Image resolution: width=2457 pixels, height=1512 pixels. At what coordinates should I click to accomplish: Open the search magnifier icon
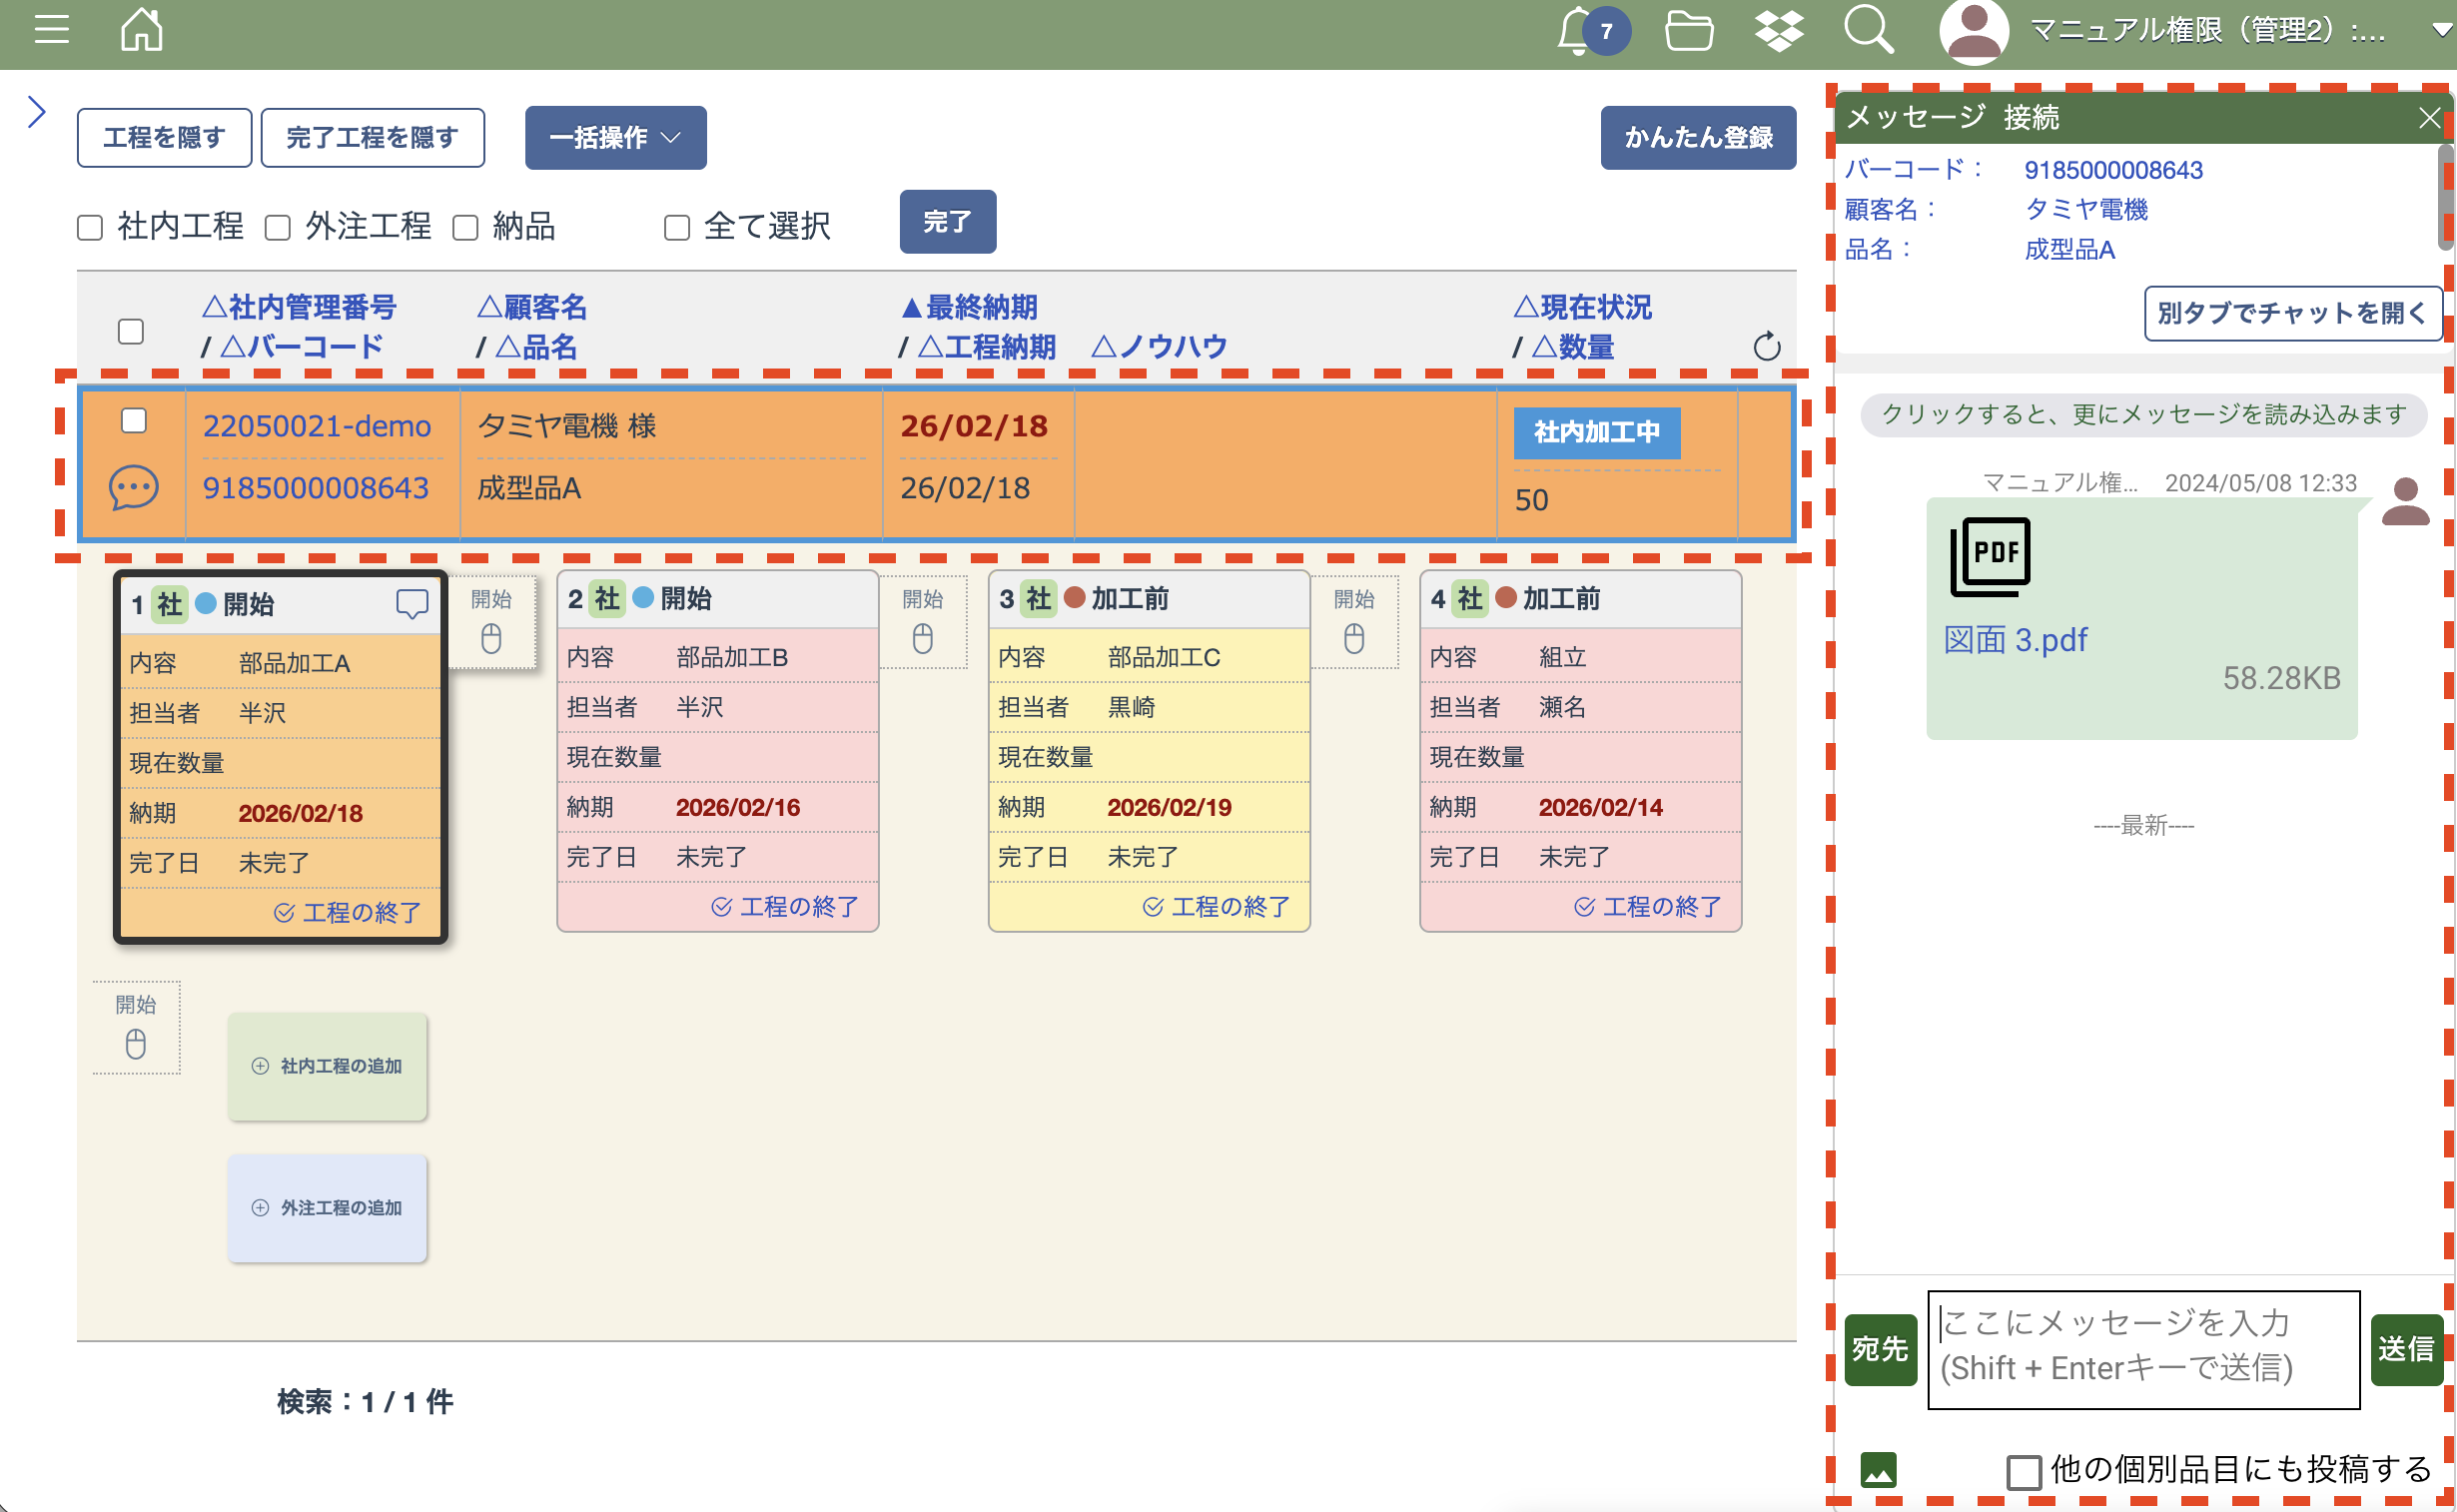click(1868, 30)
